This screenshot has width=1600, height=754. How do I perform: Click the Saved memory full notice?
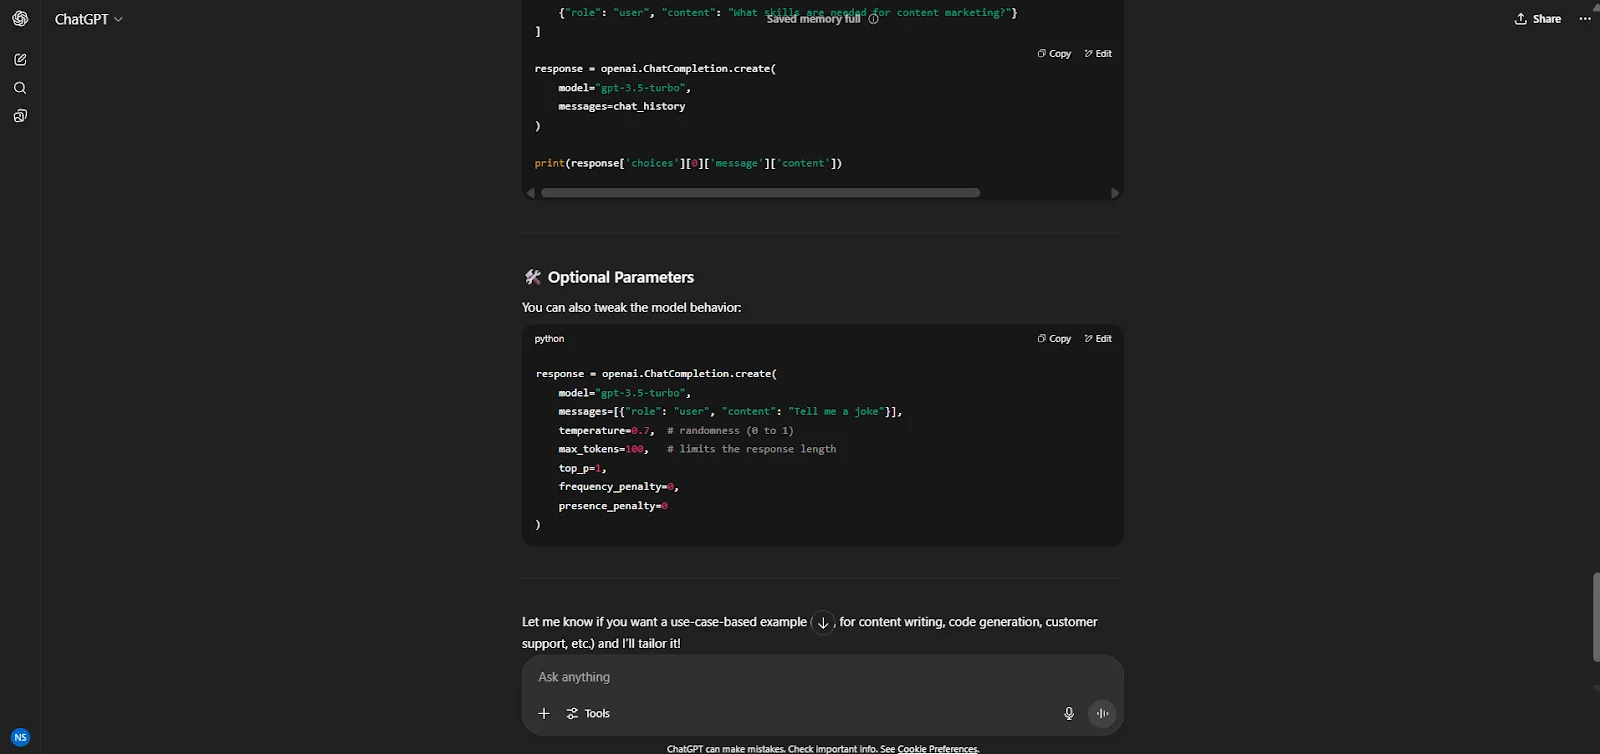click(x=813, y=19)
